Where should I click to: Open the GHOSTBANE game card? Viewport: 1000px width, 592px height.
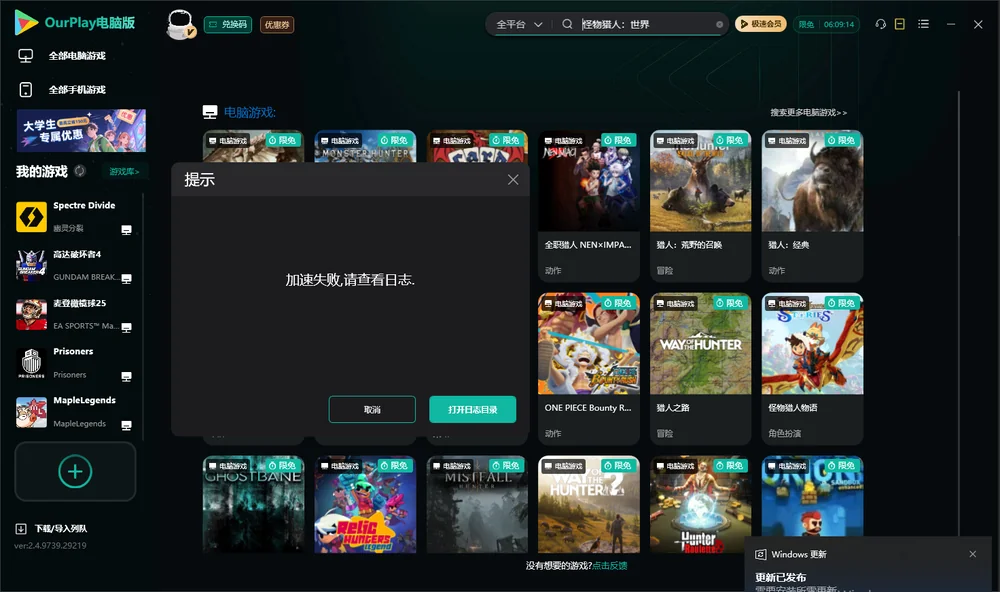253,504
